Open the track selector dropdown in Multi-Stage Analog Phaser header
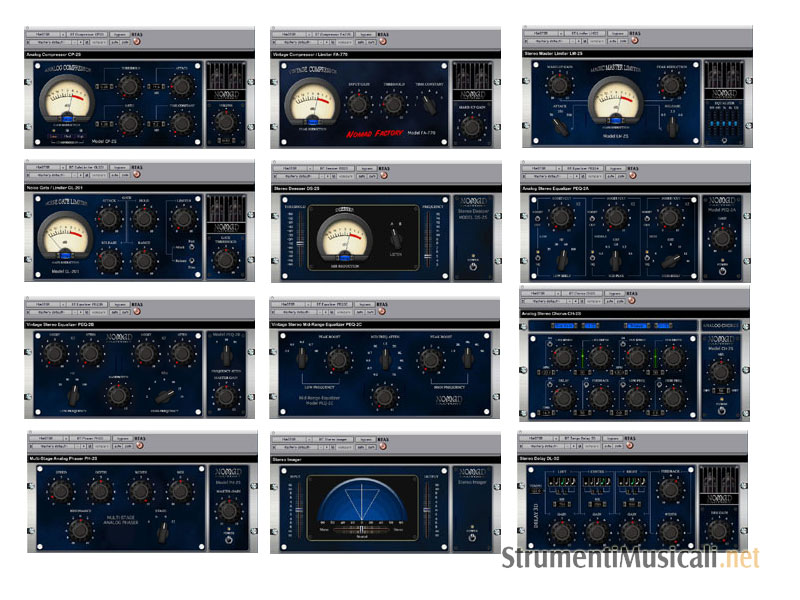Viewport: 800px width, 600px height. coord(44,437)
